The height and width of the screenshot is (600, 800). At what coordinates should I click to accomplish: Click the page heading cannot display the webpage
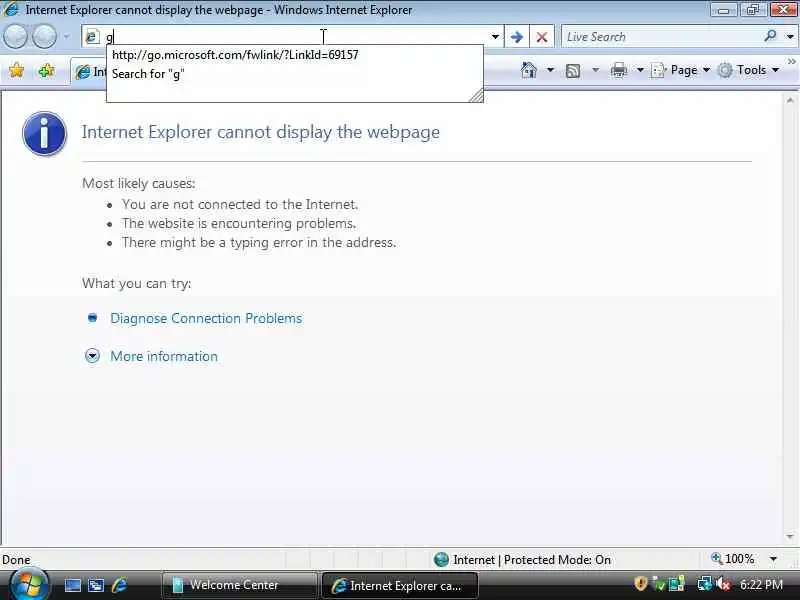tap(261, 132)
